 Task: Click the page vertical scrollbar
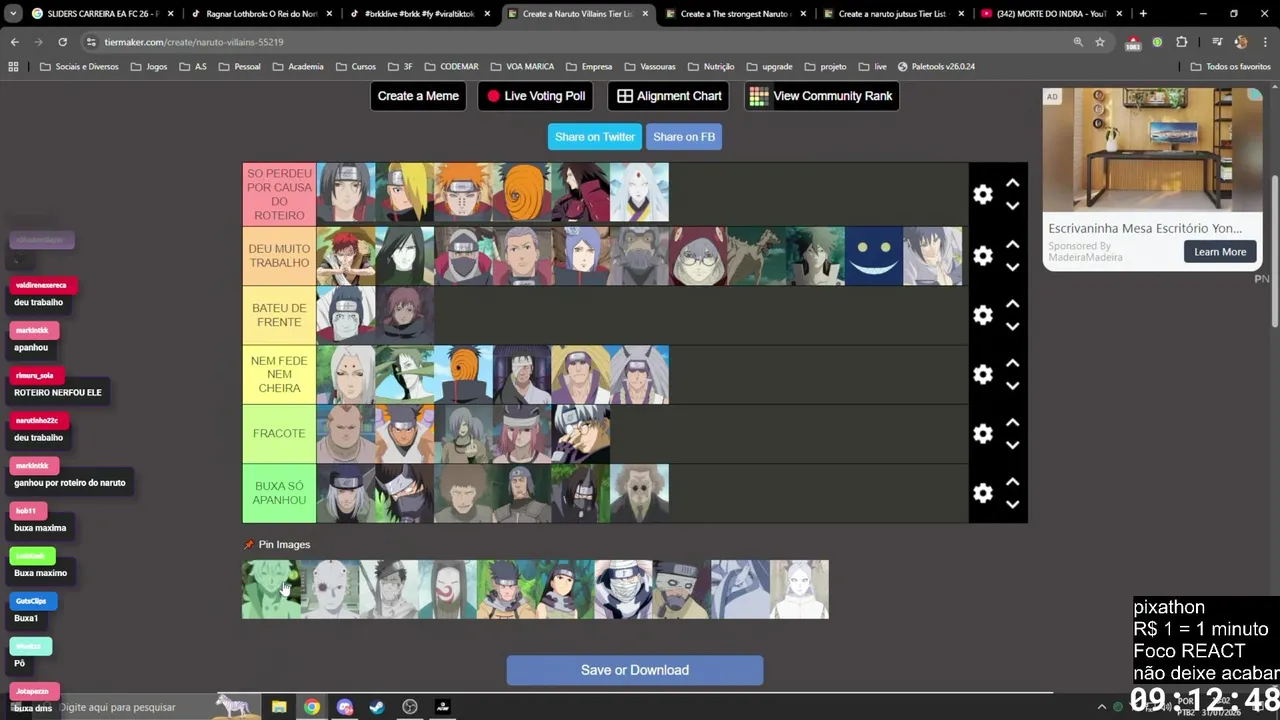coord(1274,250)
